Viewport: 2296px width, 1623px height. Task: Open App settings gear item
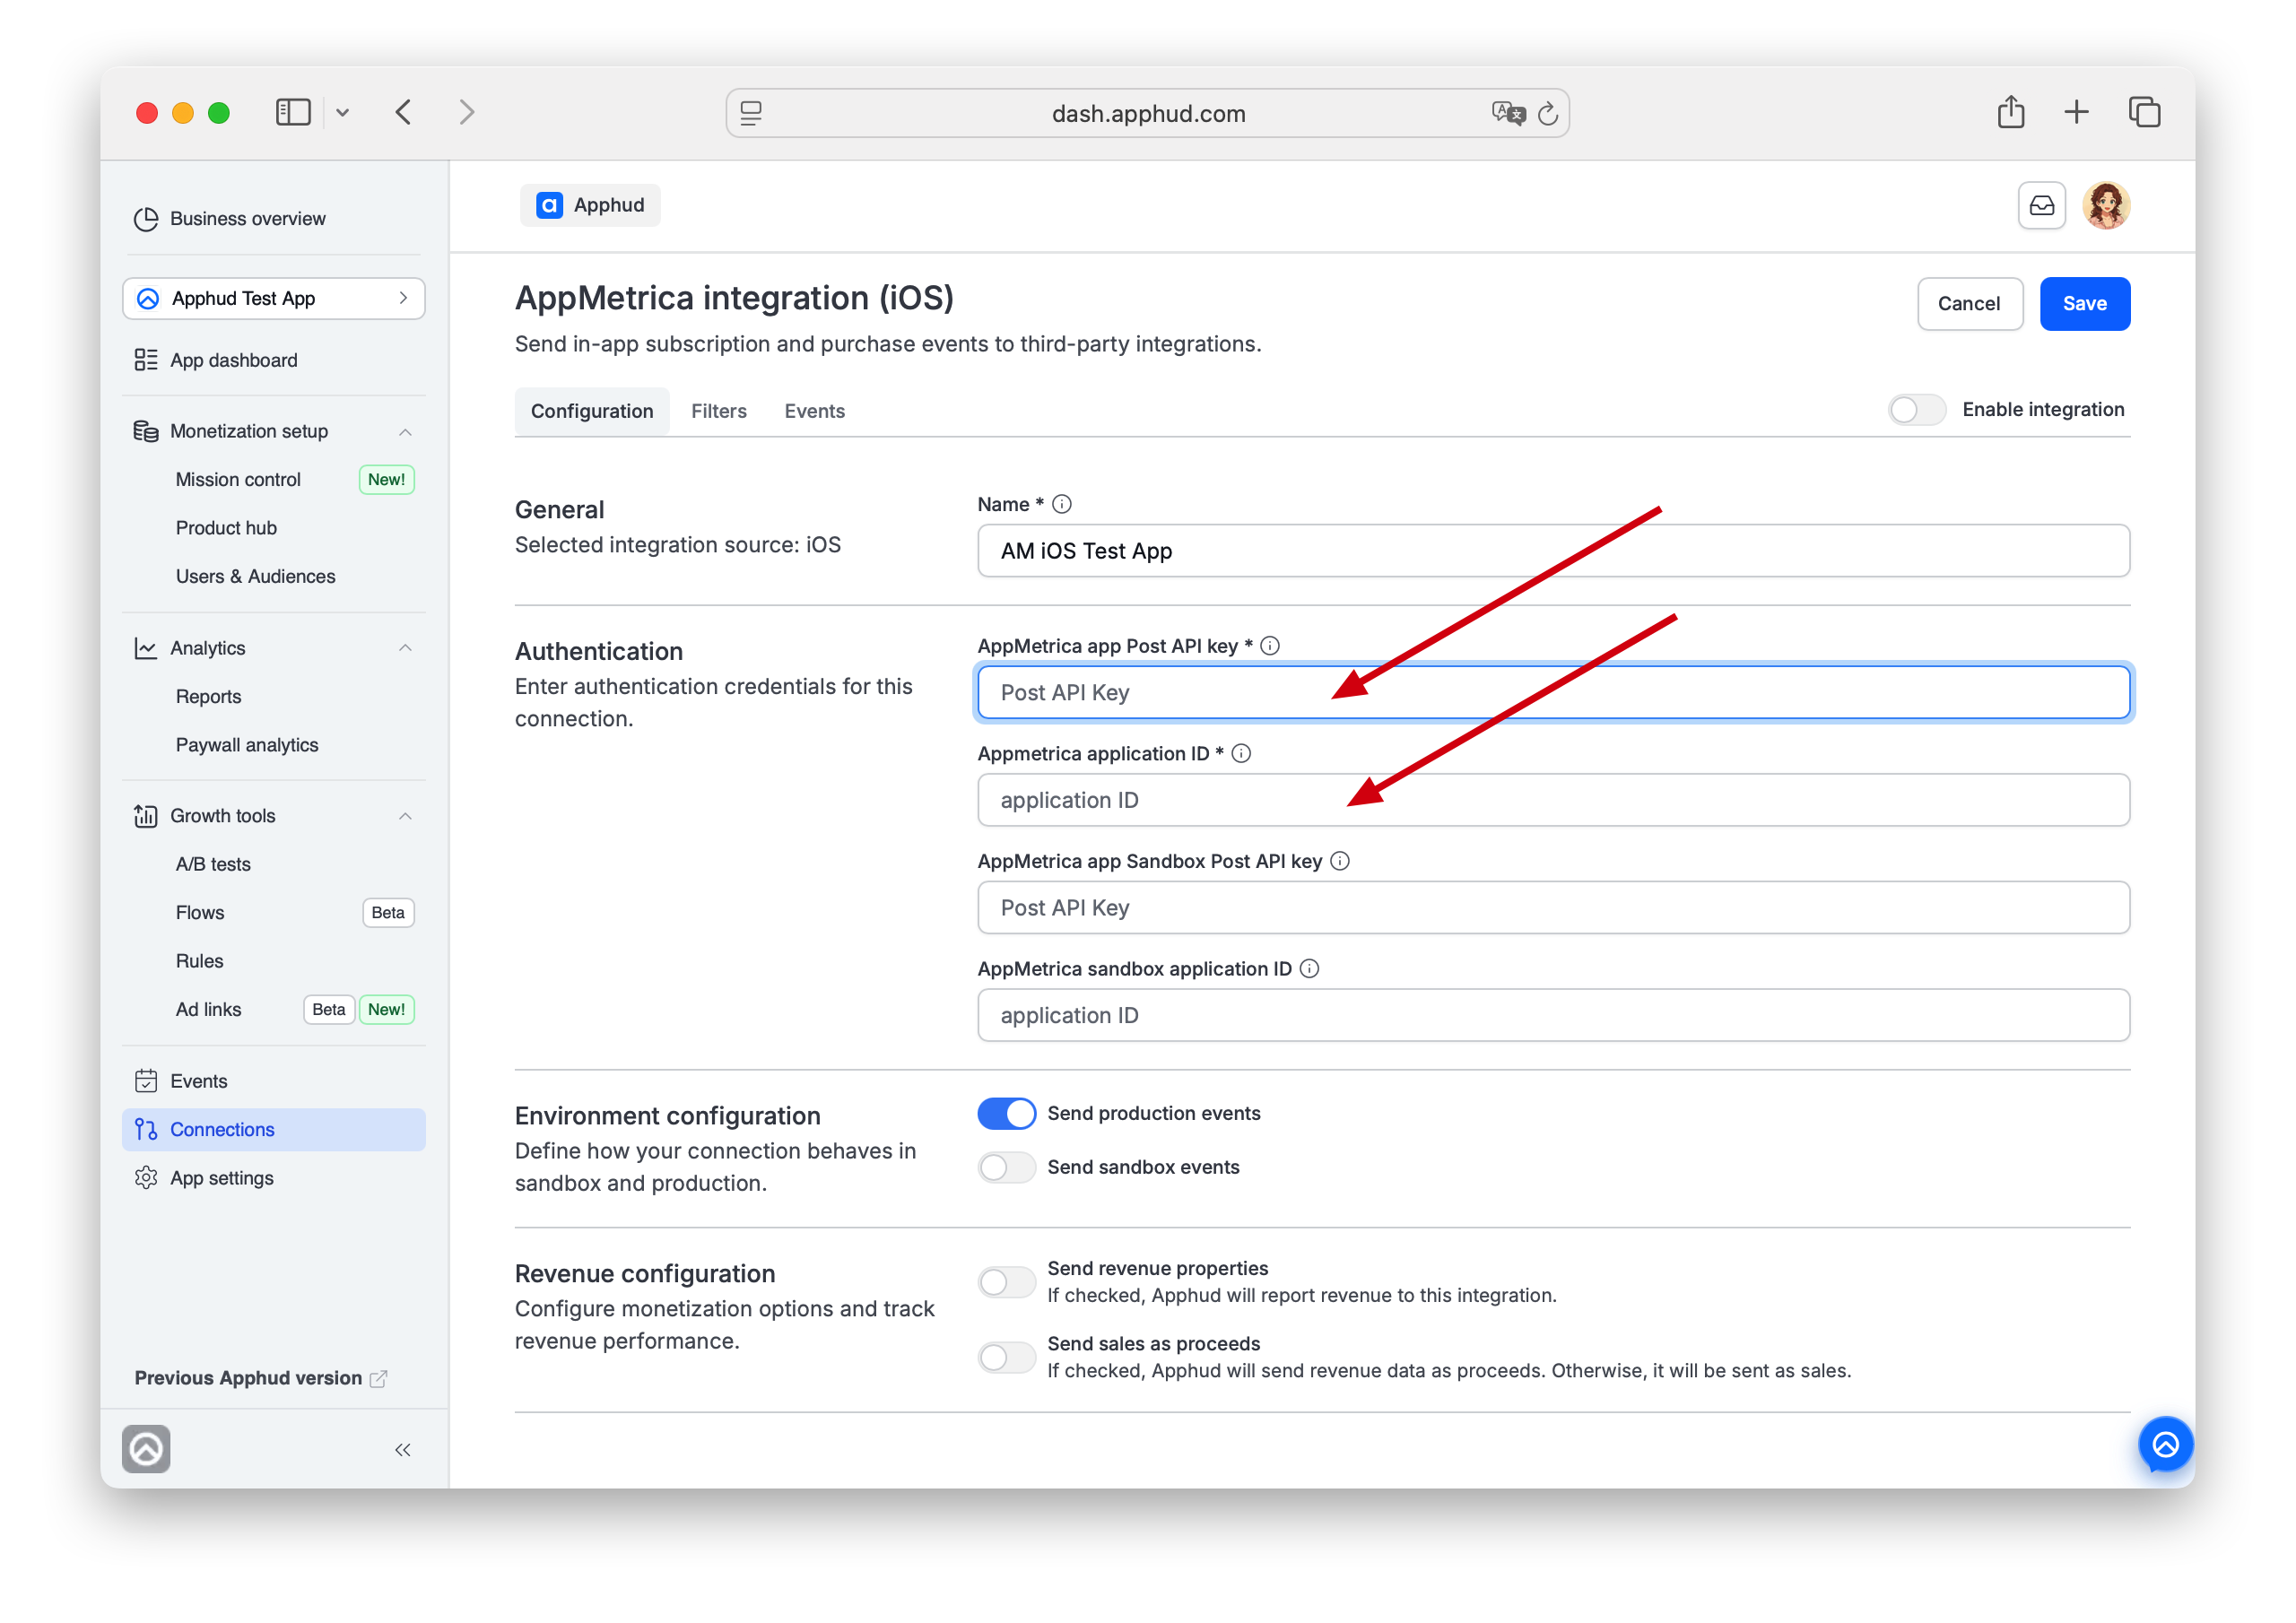273,1178
